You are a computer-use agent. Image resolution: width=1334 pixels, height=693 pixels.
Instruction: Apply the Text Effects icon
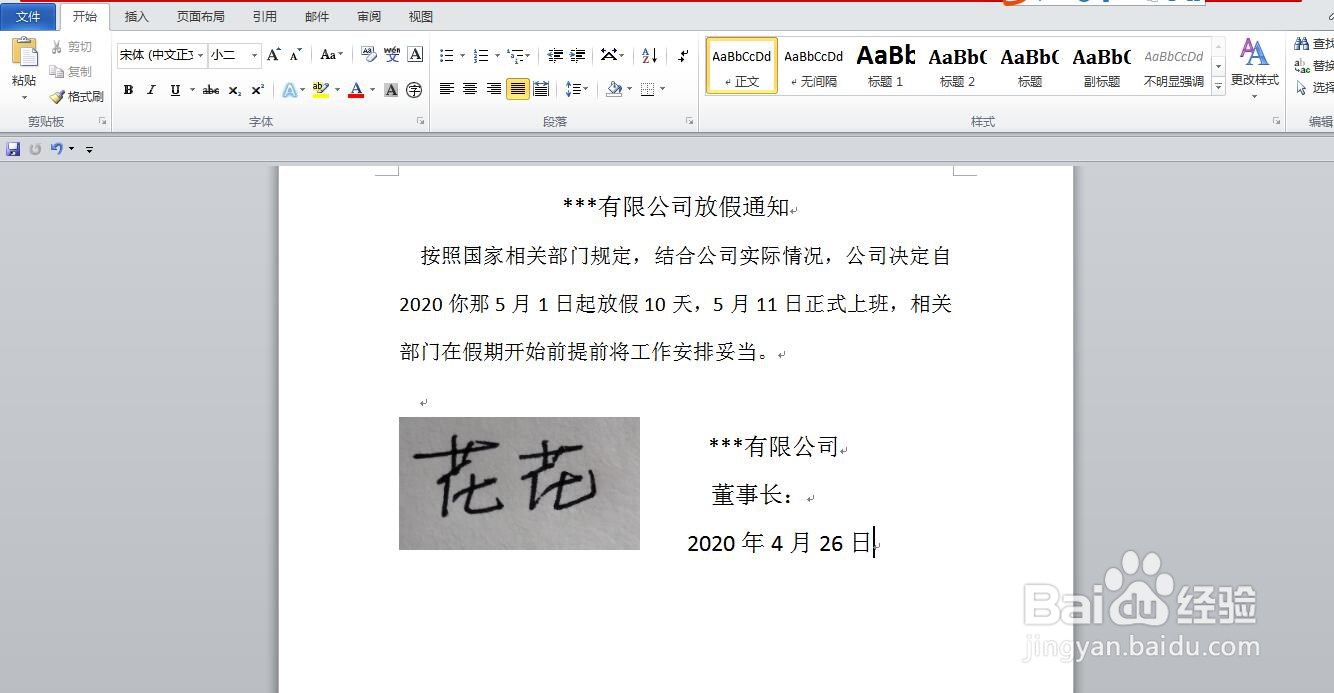[289, 90]
